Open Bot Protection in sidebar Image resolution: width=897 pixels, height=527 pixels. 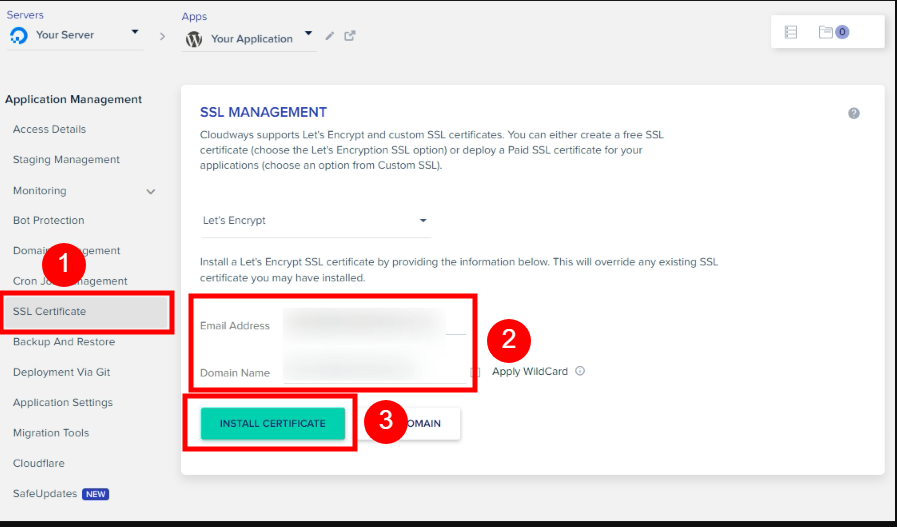coord(49,220)
